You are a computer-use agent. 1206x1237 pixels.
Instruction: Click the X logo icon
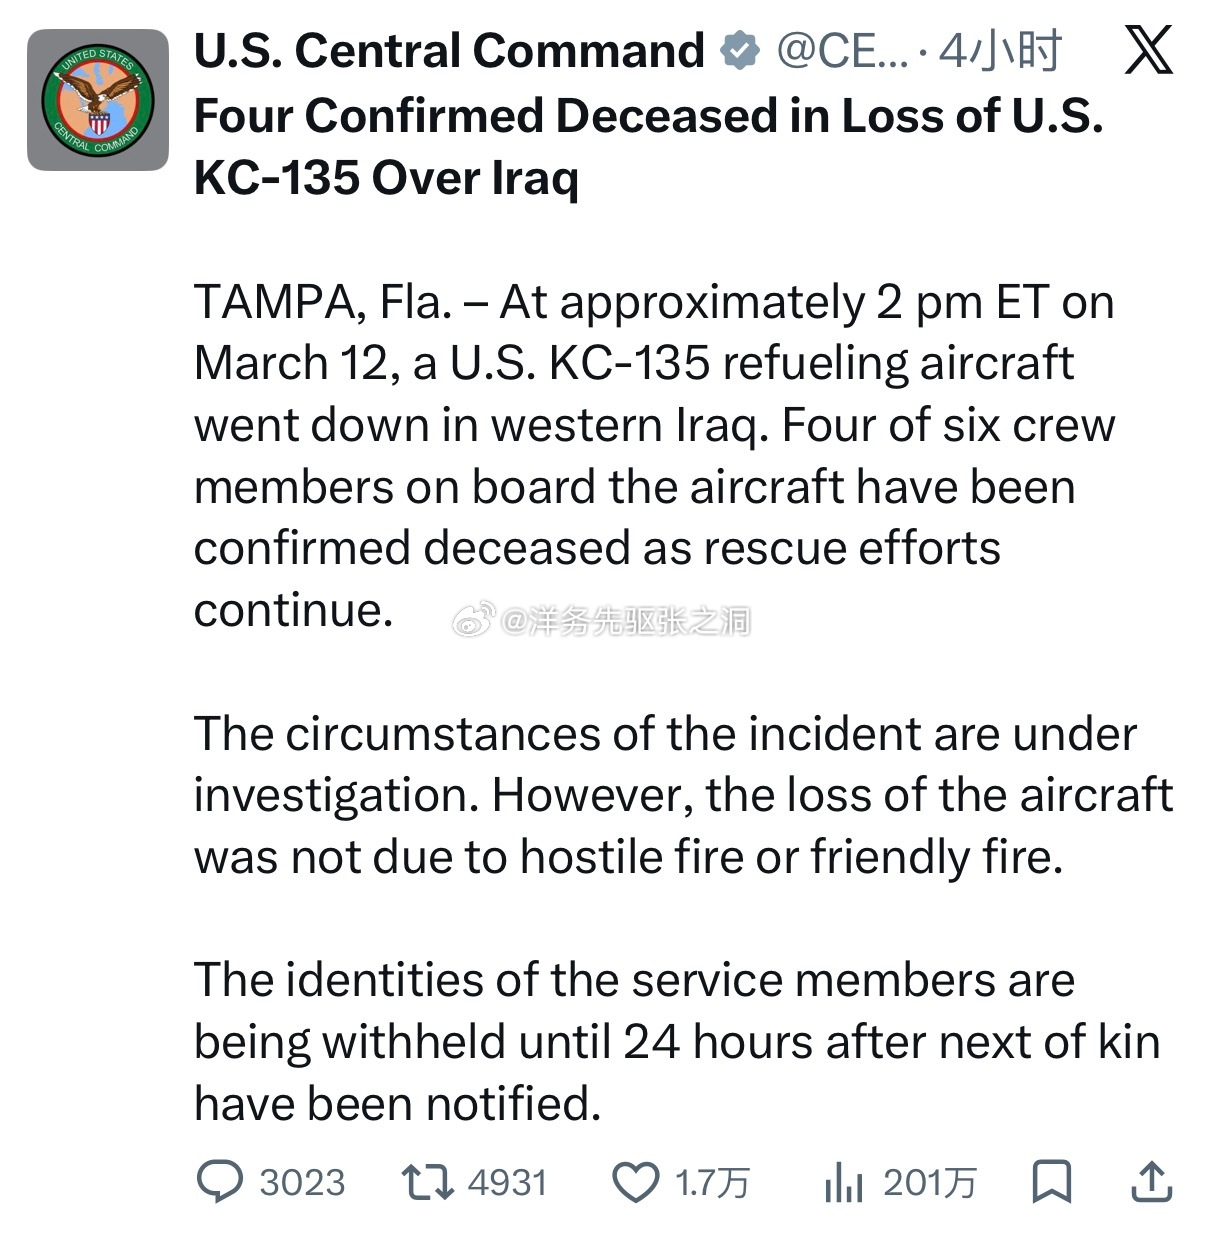click(1148, 51)
